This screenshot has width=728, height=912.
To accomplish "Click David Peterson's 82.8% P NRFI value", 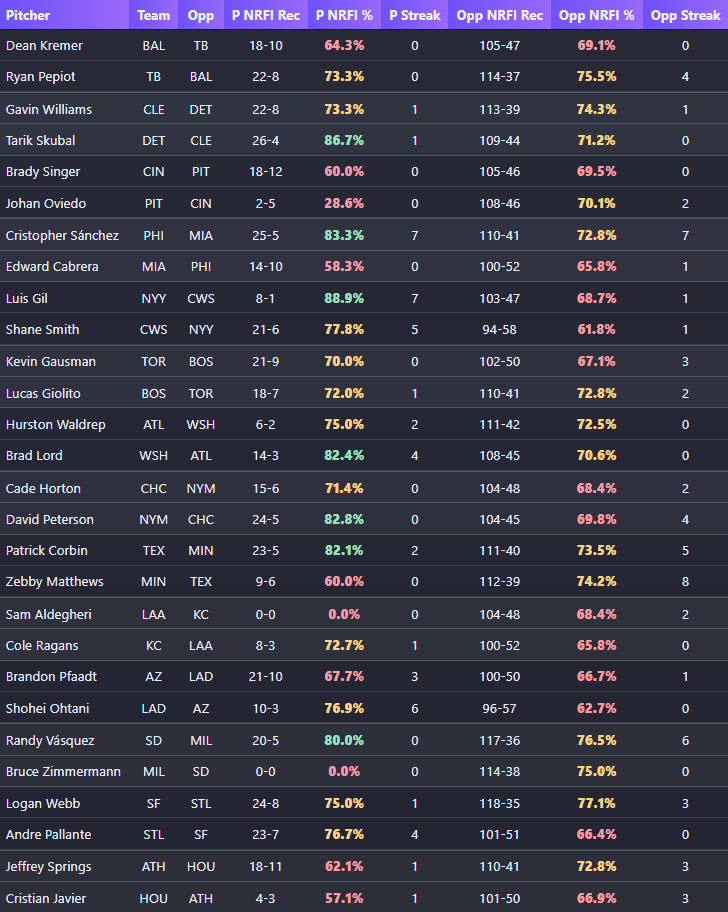I will 344,519.
